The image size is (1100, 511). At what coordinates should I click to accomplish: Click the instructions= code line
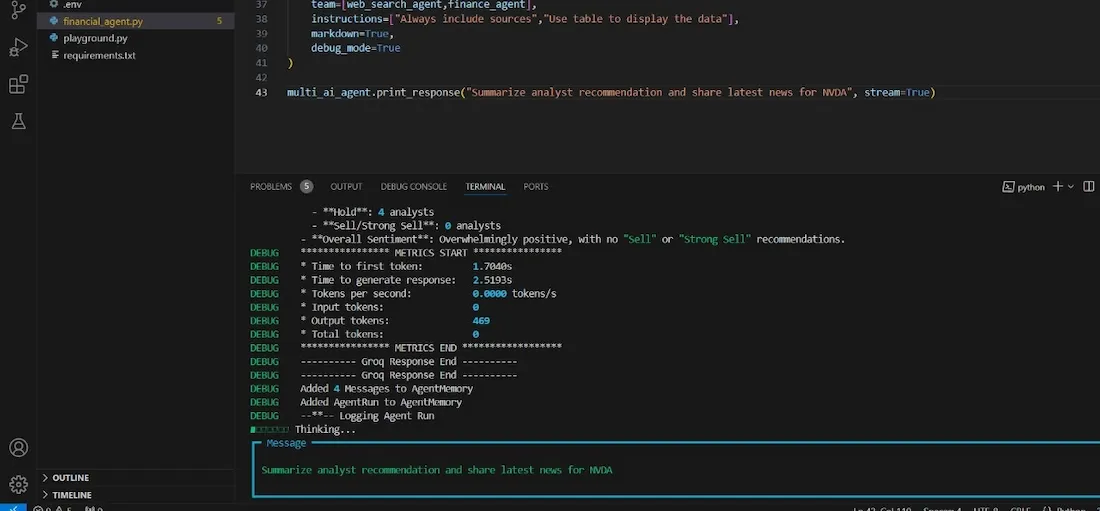click(525, 19)
